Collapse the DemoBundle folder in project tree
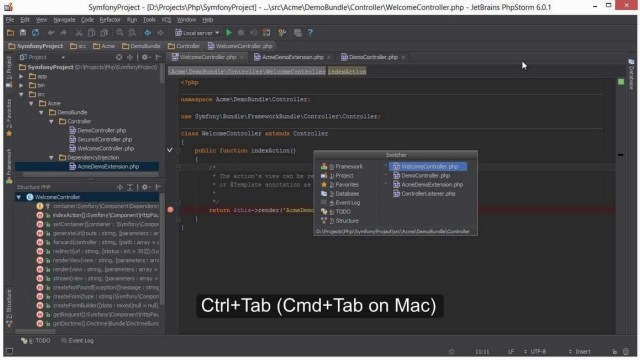The image size is (640, 360). point(41,112)
